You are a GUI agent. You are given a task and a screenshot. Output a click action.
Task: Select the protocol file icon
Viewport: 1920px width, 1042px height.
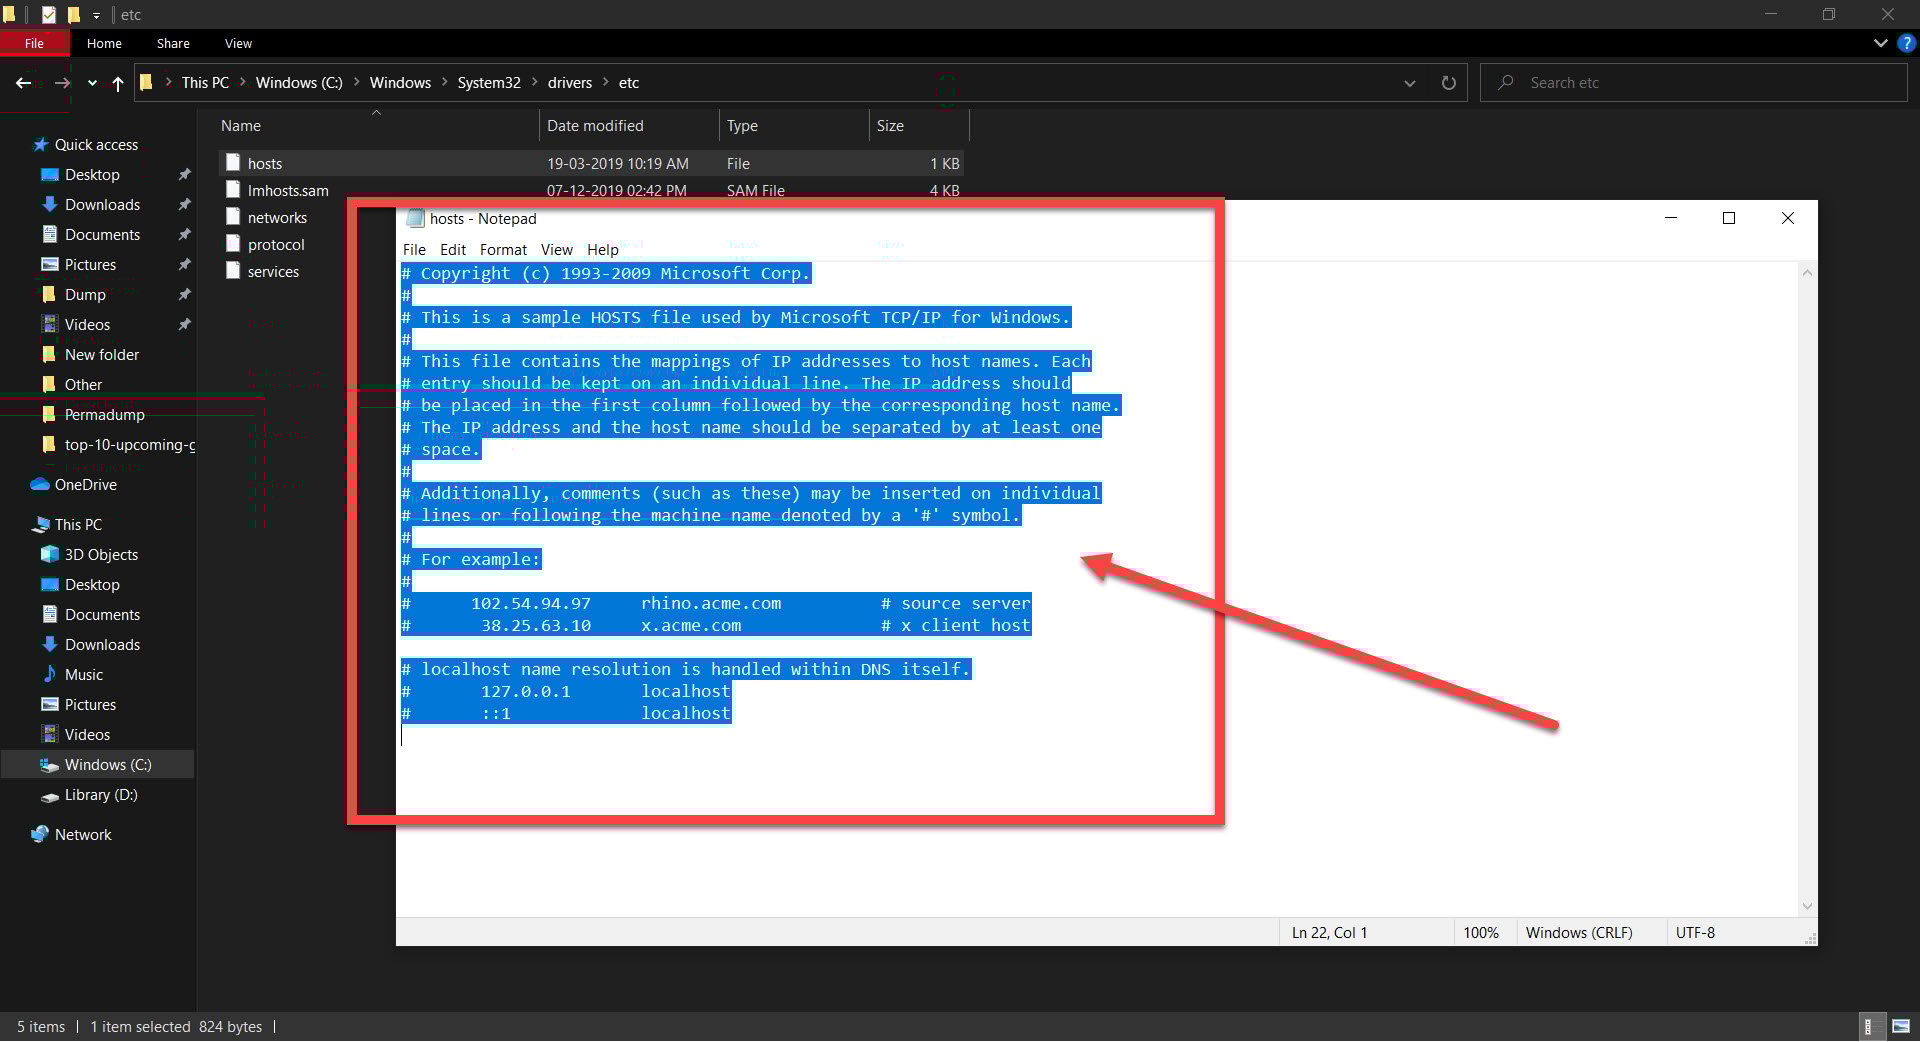pos(233,243)
